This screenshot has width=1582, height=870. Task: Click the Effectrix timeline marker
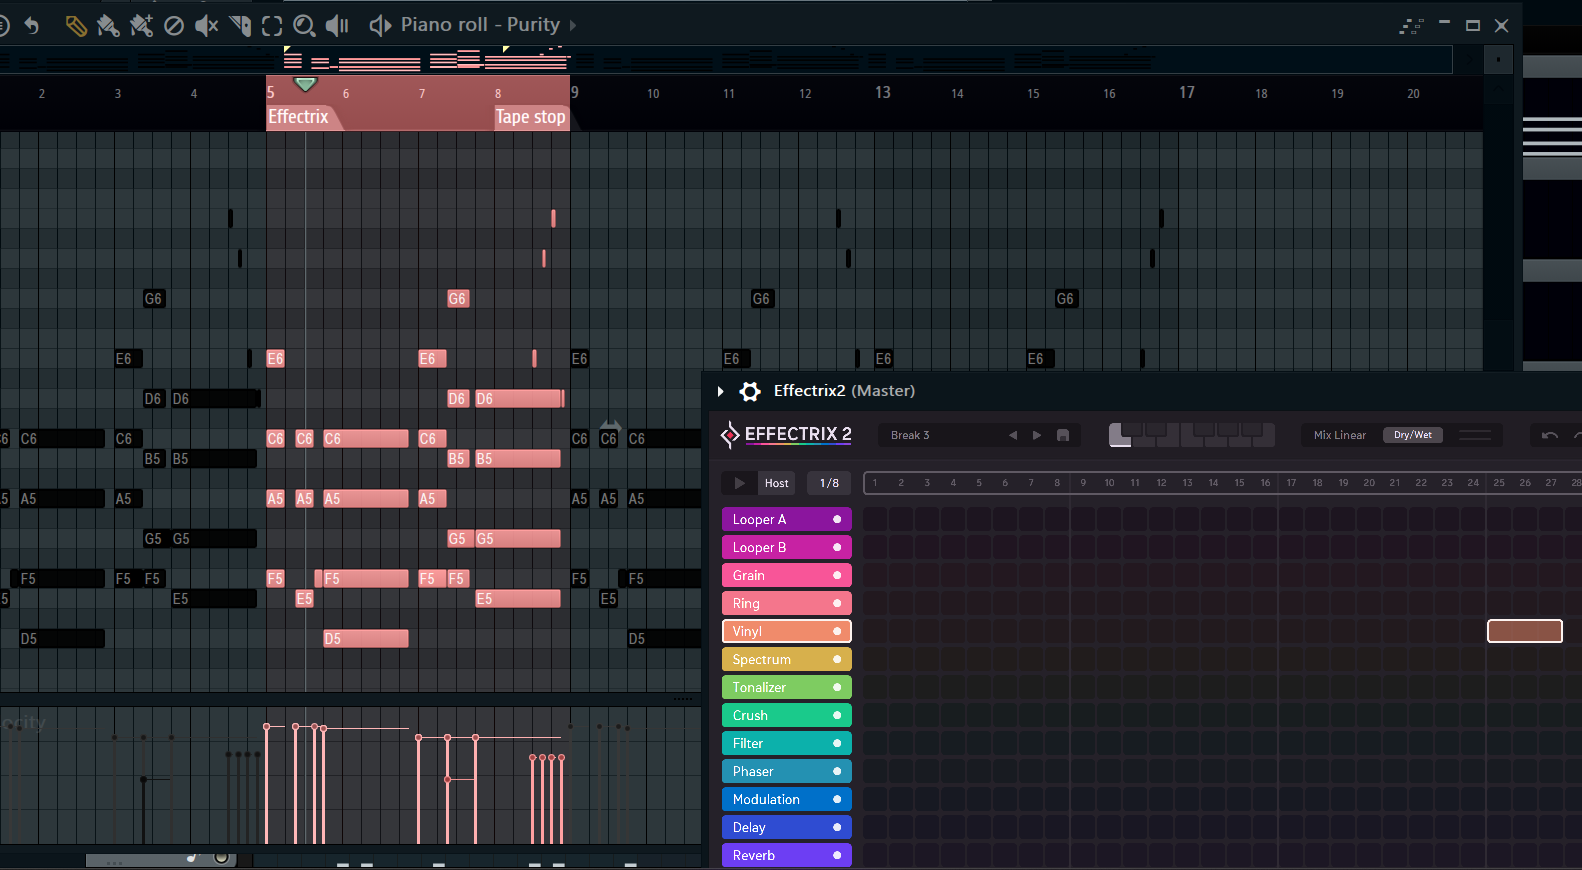pos(298,117)
